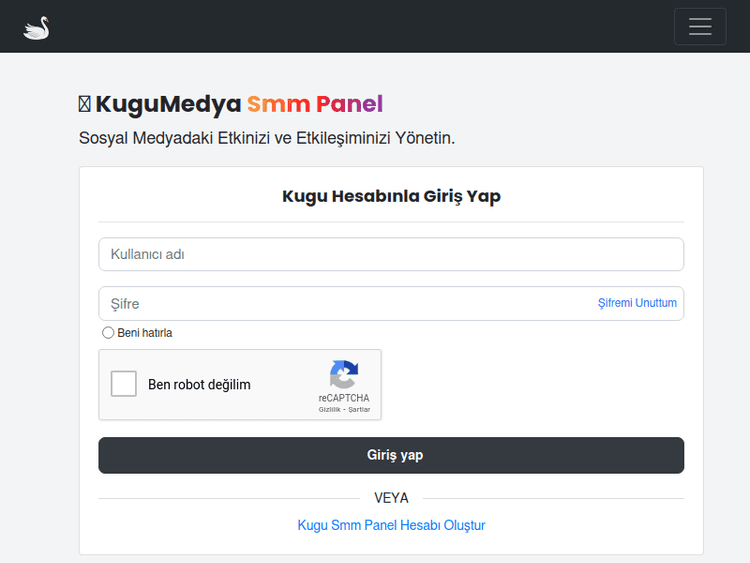Click the KuguMedya Smm Panel heading

click(x=231, y=104)
